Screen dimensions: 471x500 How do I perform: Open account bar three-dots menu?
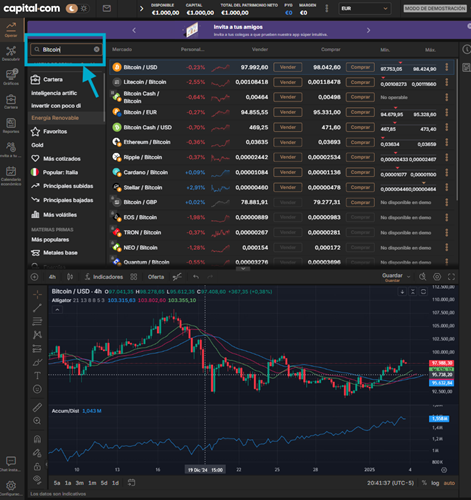[x=326, y=8]
